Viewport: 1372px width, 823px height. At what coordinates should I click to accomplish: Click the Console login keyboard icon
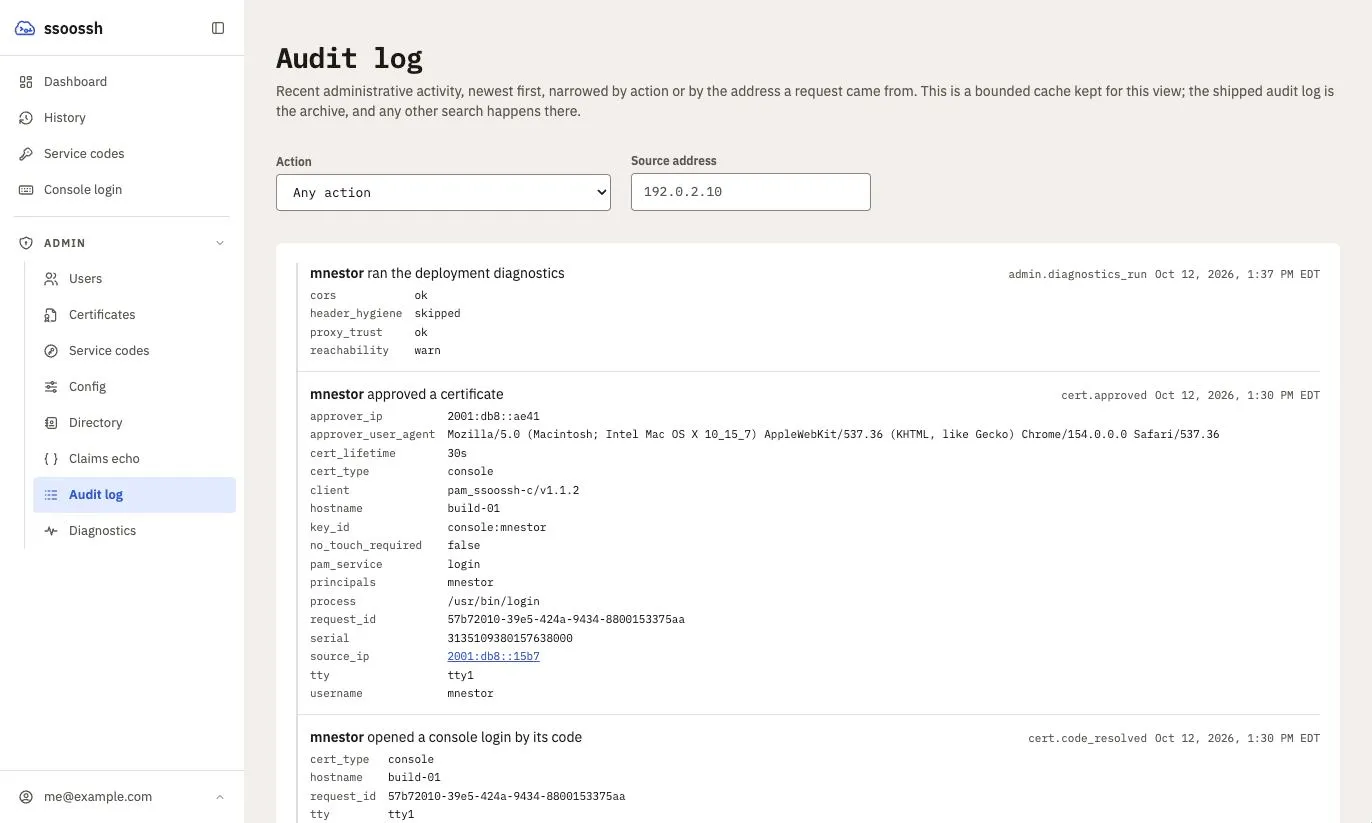[x=26, y=190]
